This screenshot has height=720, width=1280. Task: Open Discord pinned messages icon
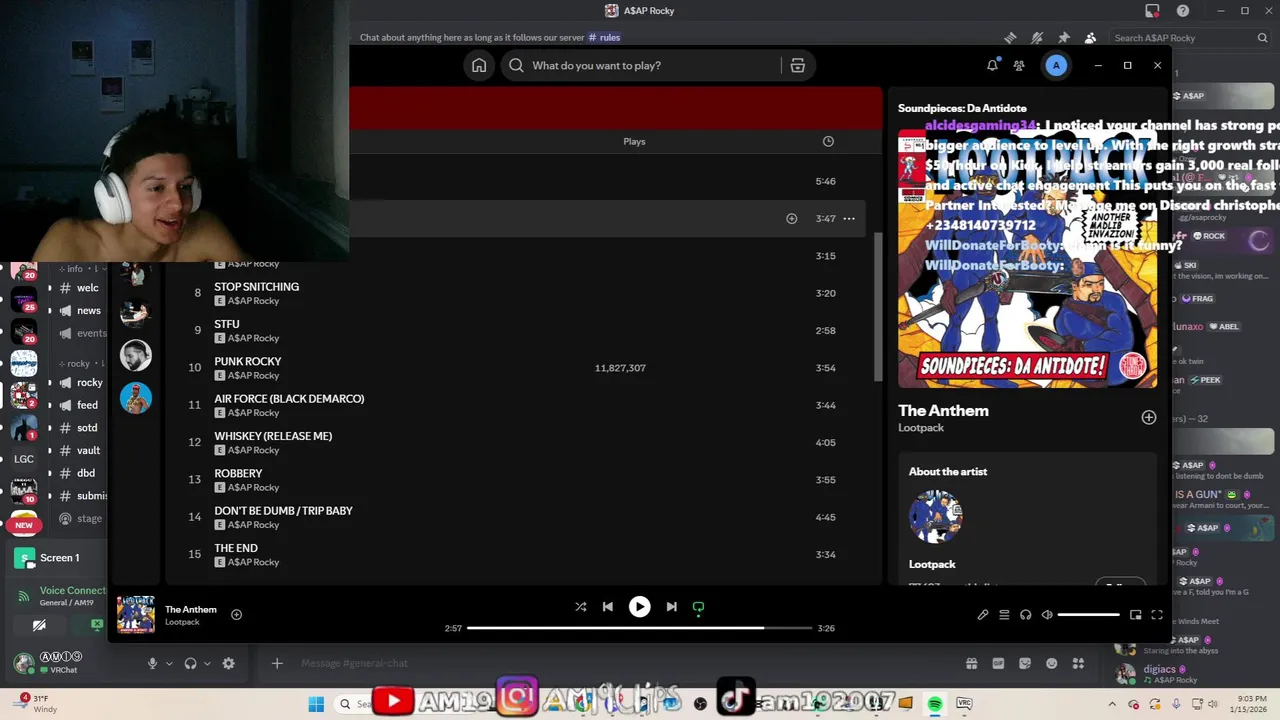tap(1064, 38)
